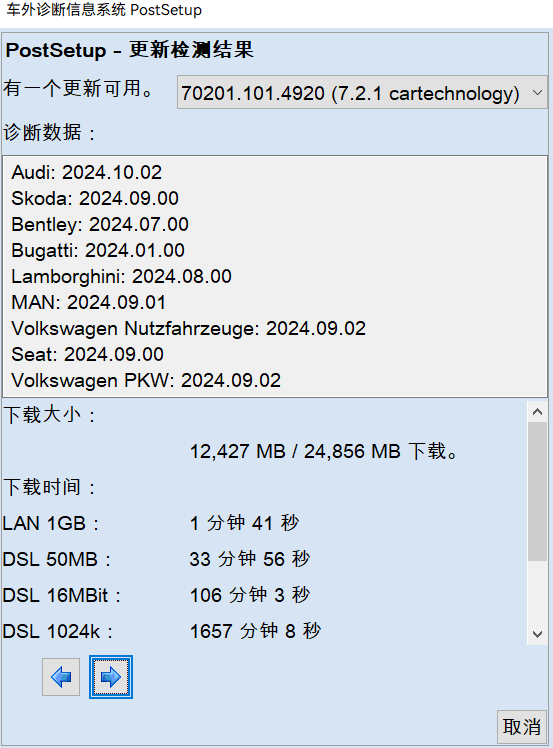Click the LAN 1GB download time row
The height and width of the screenshot is (748, 553).
coord(151,523)
